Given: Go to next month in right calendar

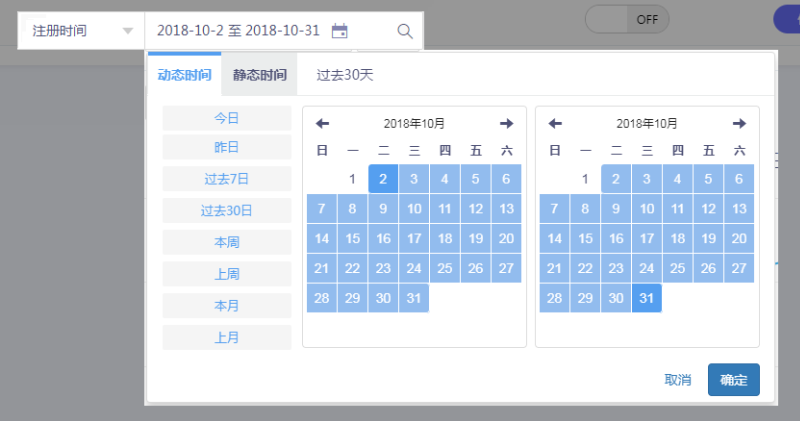Looking at the screenshot, I should pos(739,123).
